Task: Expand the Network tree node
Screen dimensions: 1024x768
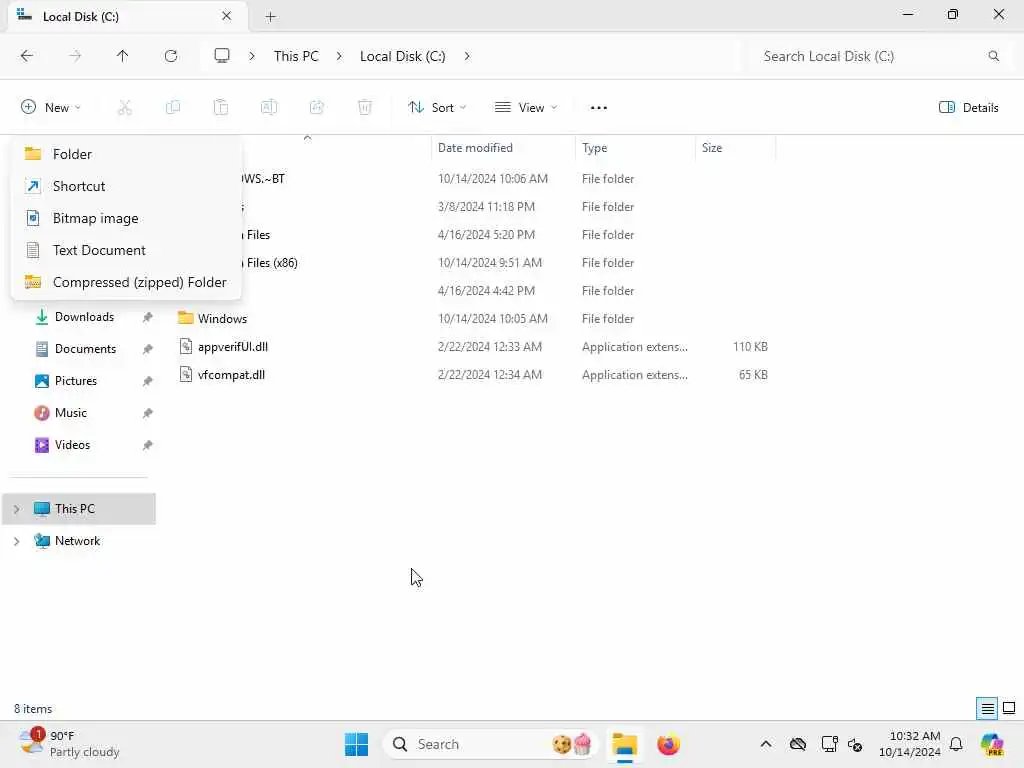Action: [x=16, y=541]
